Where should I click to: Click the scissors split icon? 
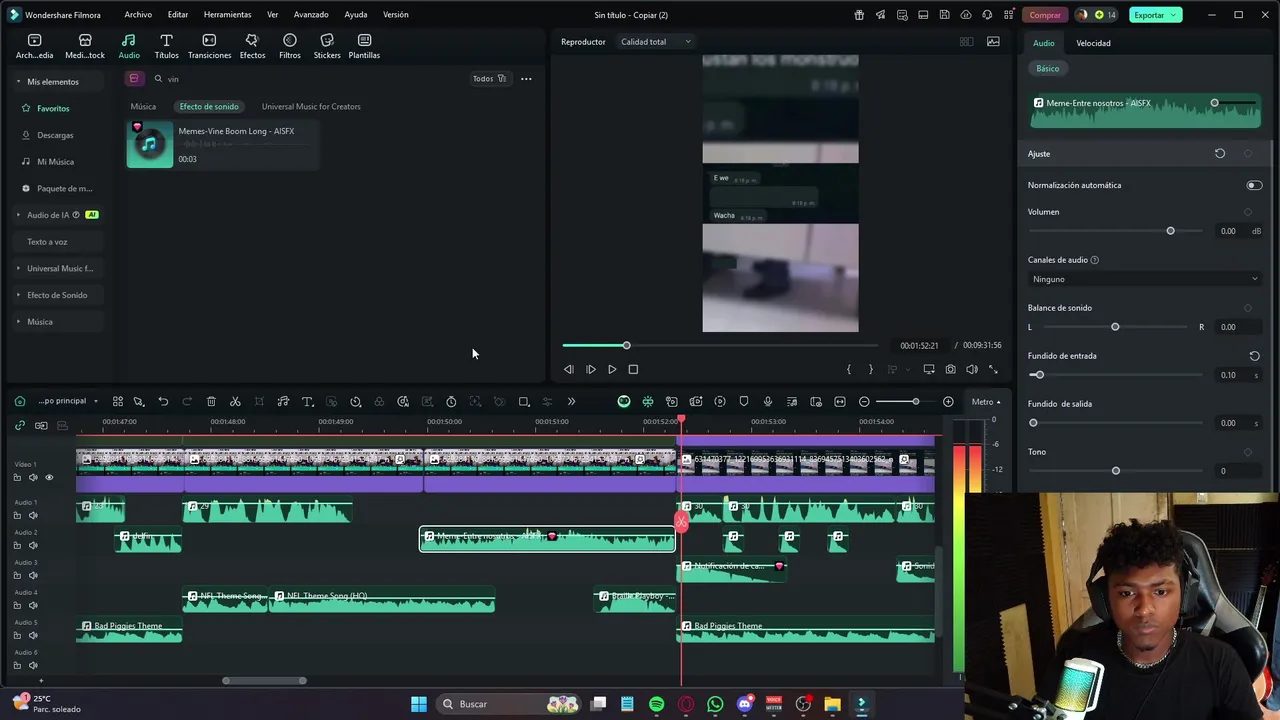(235, 401)
